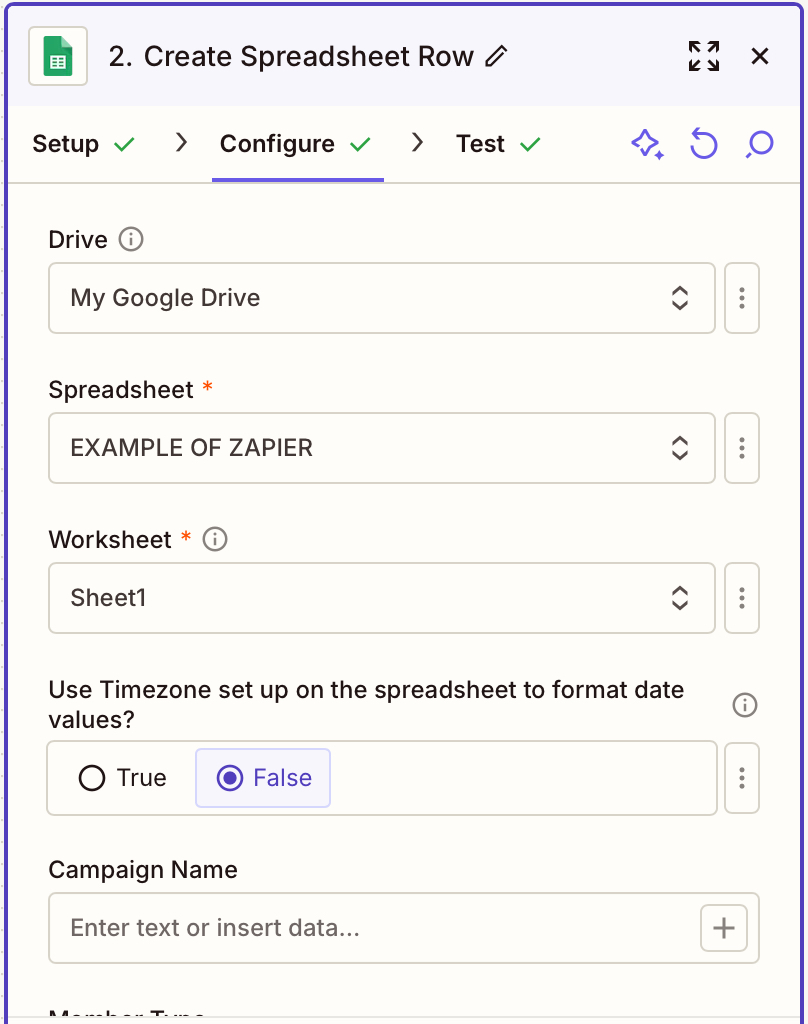808x1024 pixels.
Task: Open the My Google Drive dropdown
Action: tap(382, 298)
